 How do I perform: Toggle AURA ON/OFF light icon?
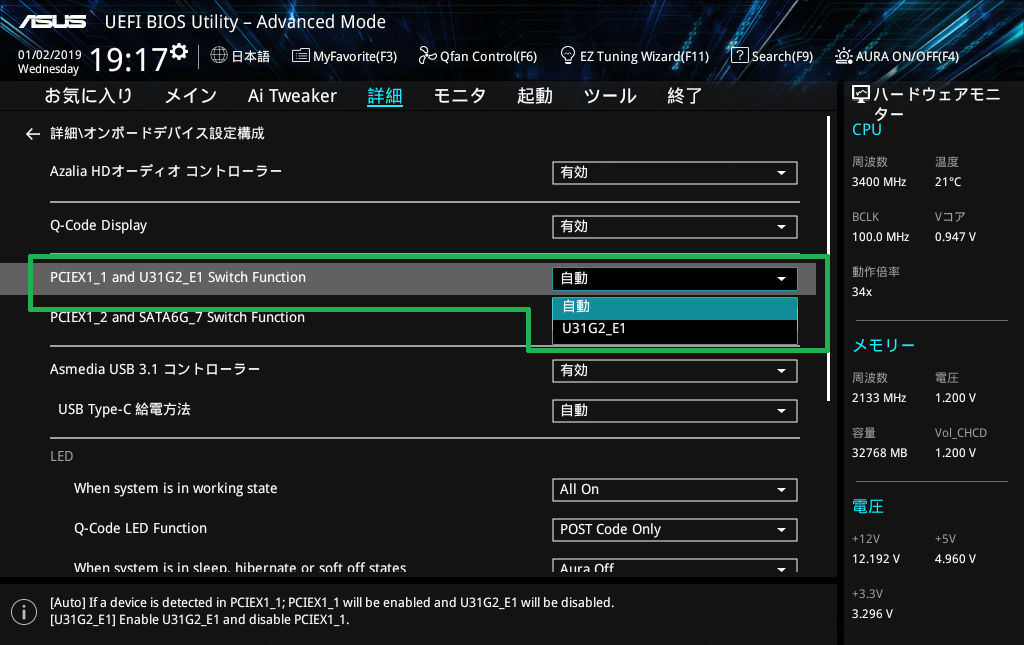pos(843,56)
